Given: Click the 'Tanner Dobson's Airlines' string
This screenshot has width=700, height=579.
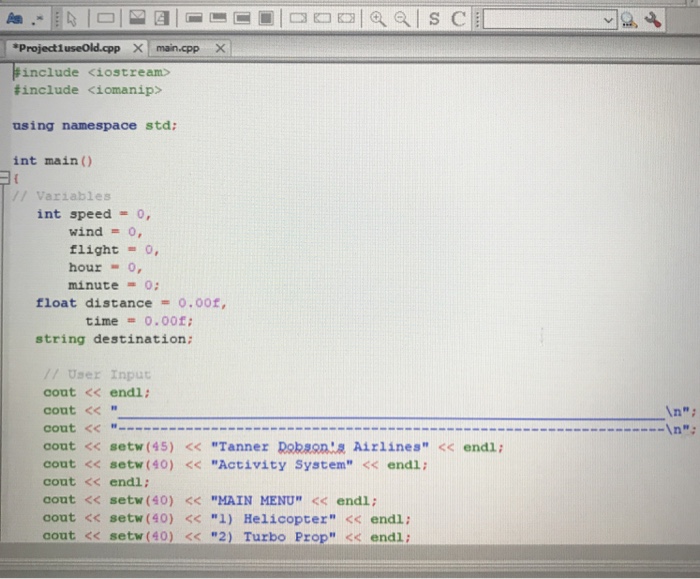Looking at the screenshot, I should [320, 447].
